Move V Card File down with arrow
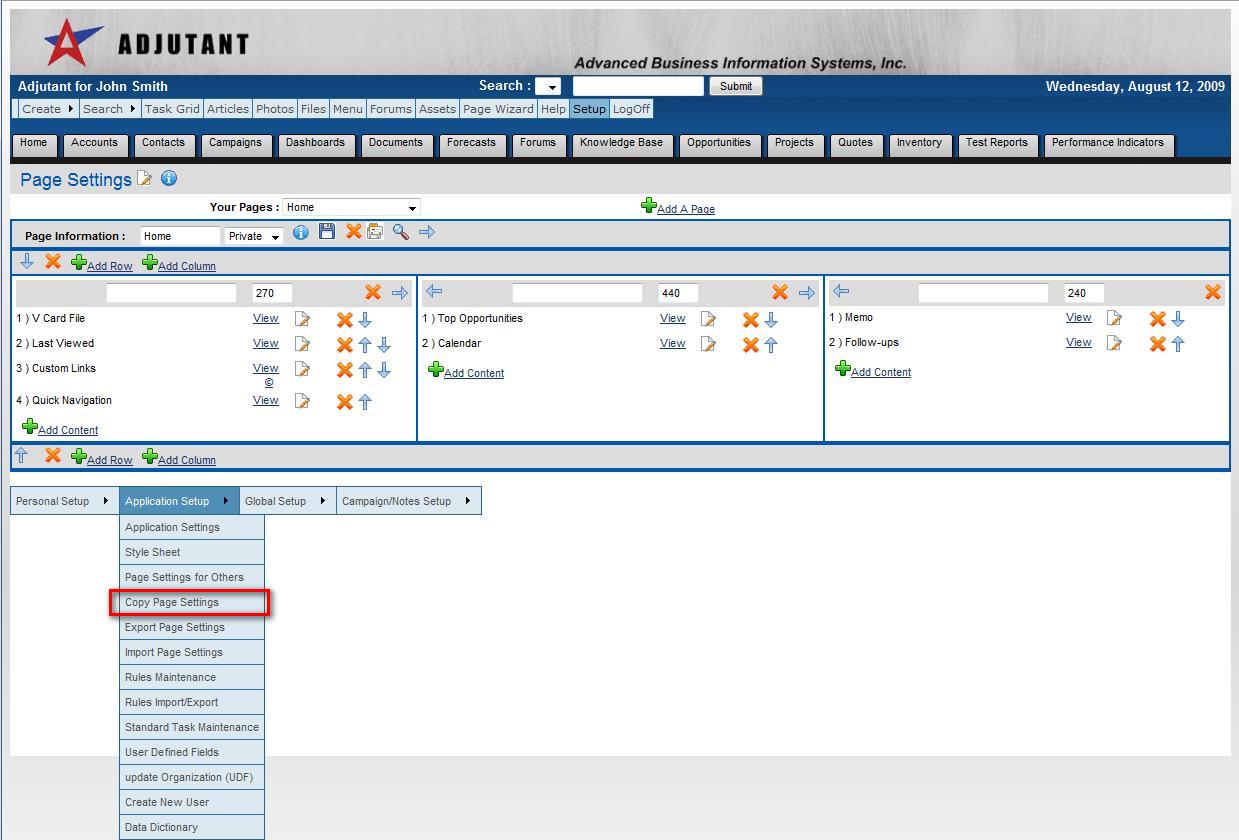This screenshot has height=840, width=1239. 365,320
